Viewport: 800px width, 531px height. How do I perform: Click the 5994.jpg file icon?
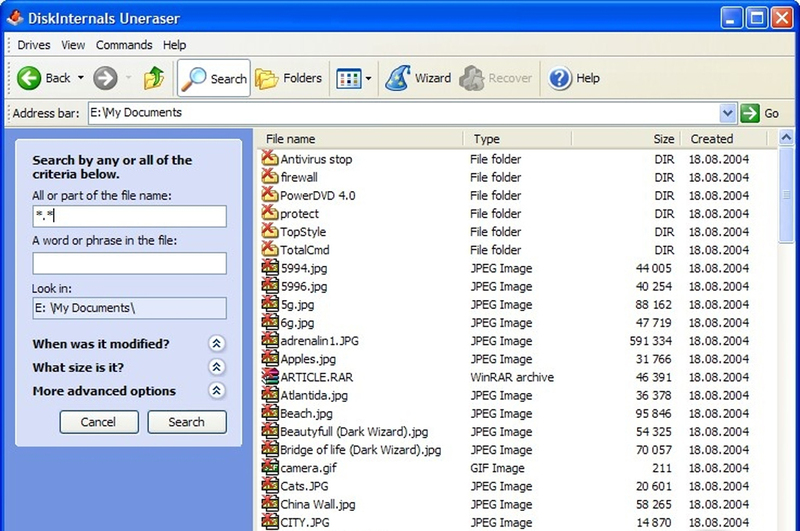[x=270, y=267]
